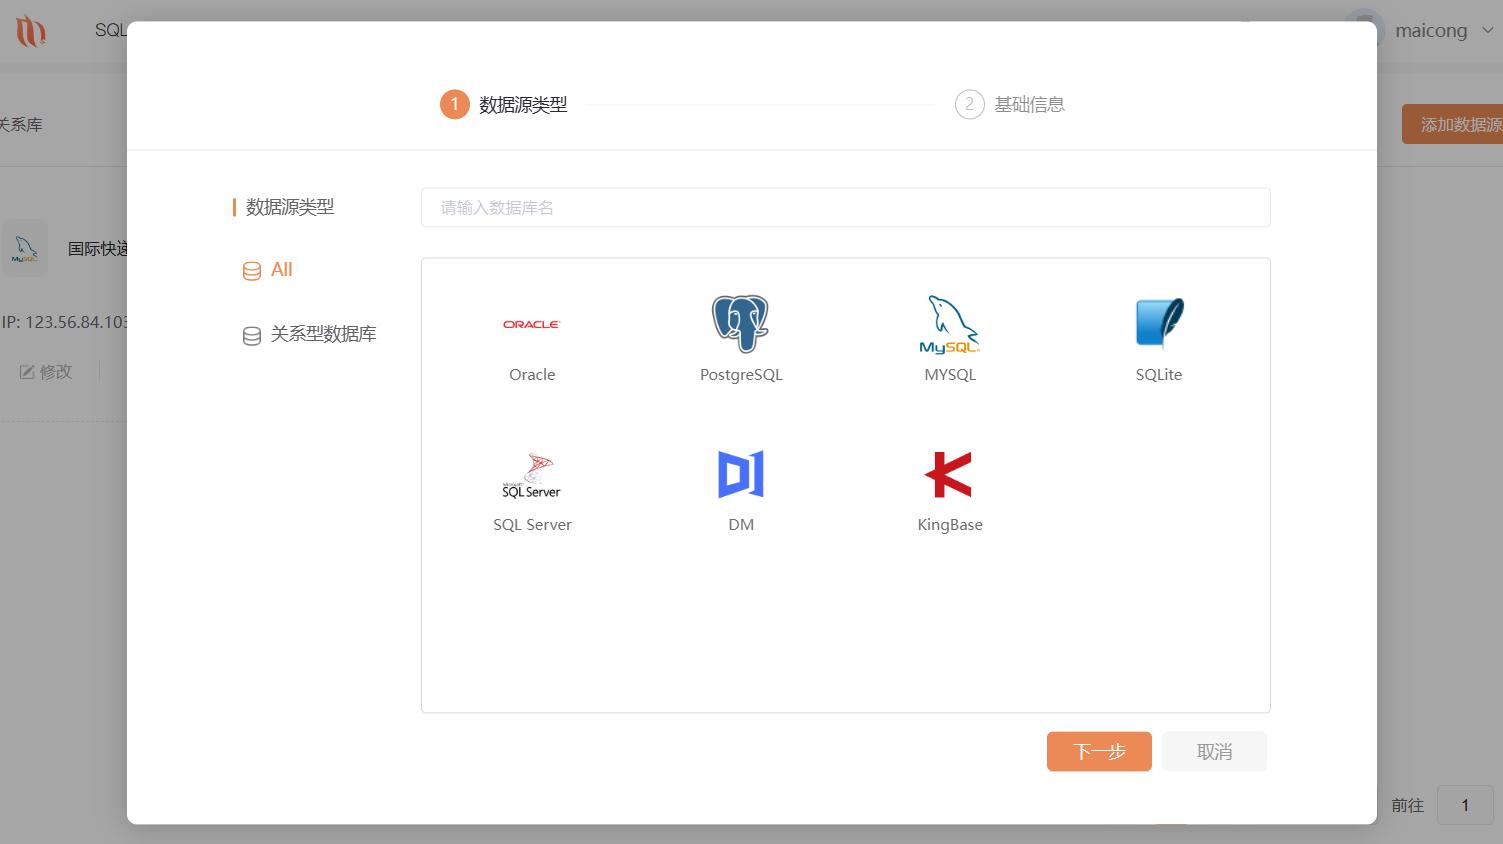Click the 前往 page number field
Viewport: 1503px width, 844px height.
1465,805
